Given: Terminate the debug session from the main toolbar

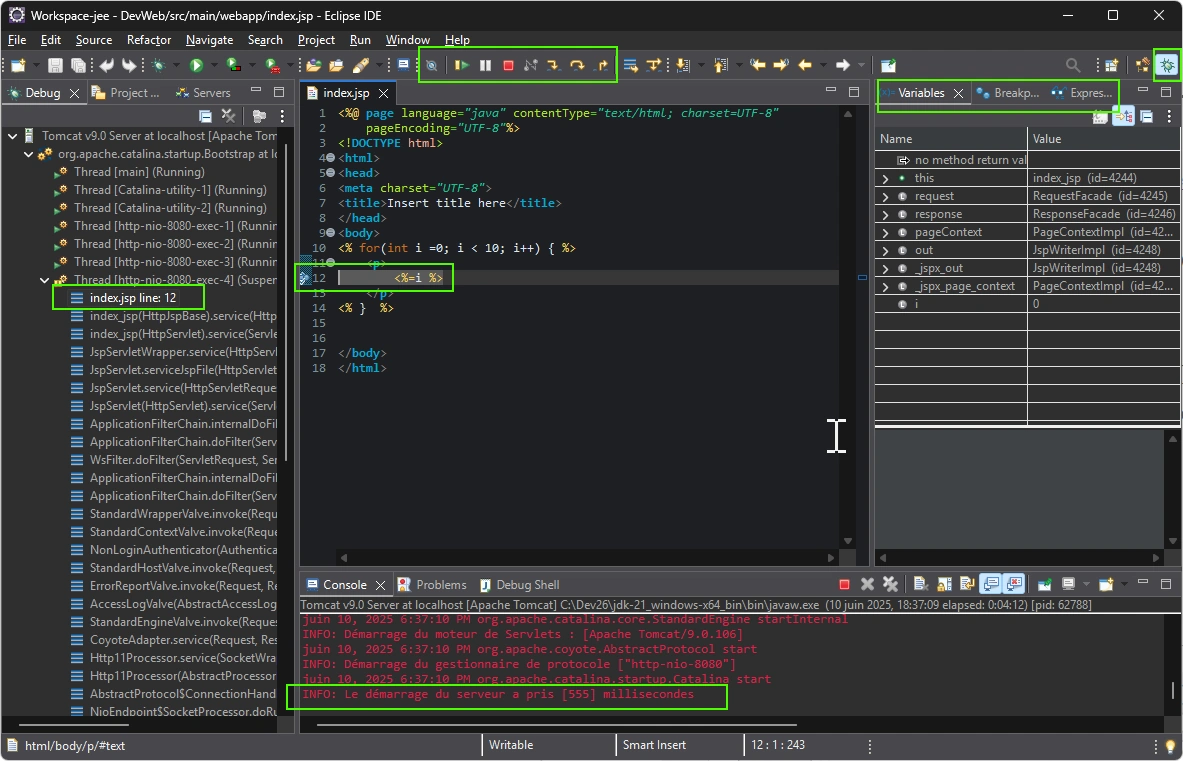Looking at the screenshot, I should [x=509, y=66].
